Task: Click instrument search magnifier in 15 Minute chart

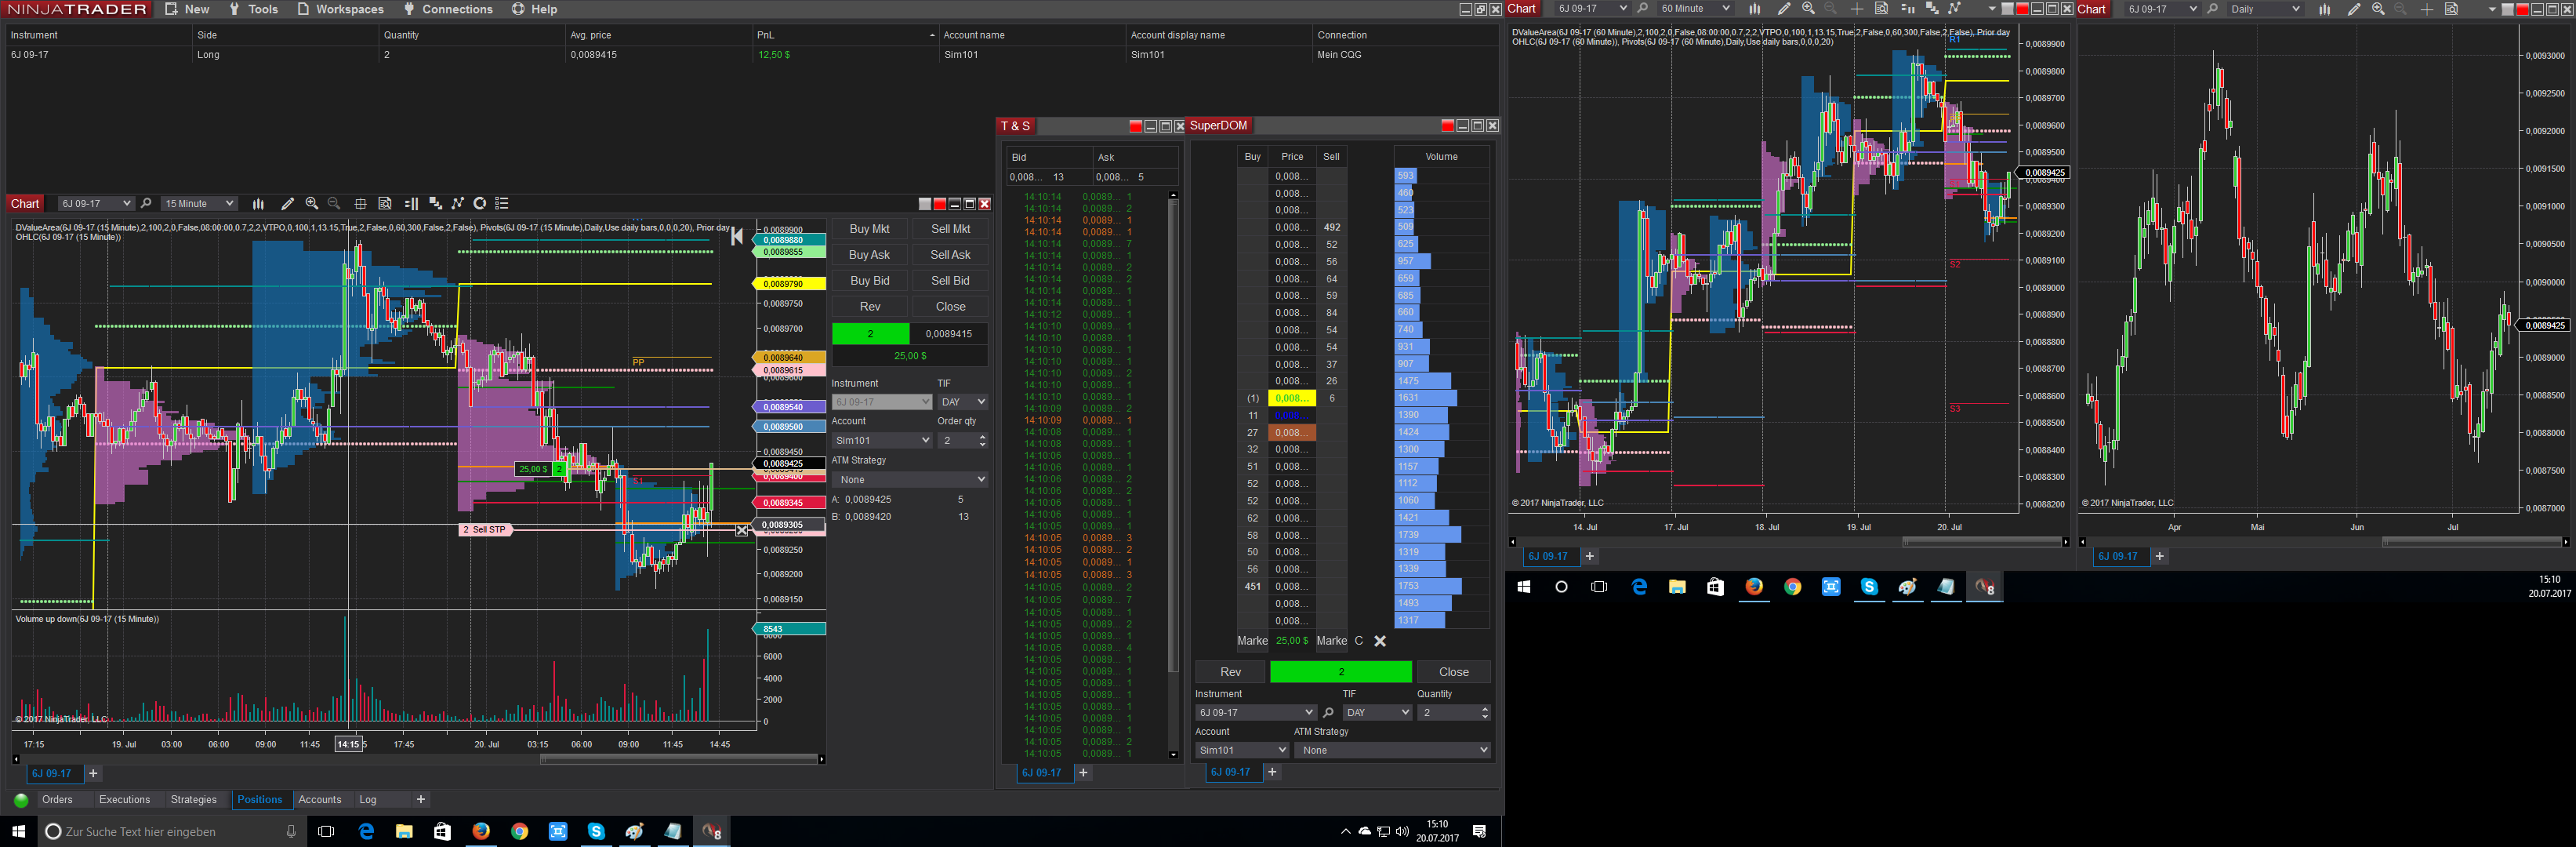Action: point(146,204)
